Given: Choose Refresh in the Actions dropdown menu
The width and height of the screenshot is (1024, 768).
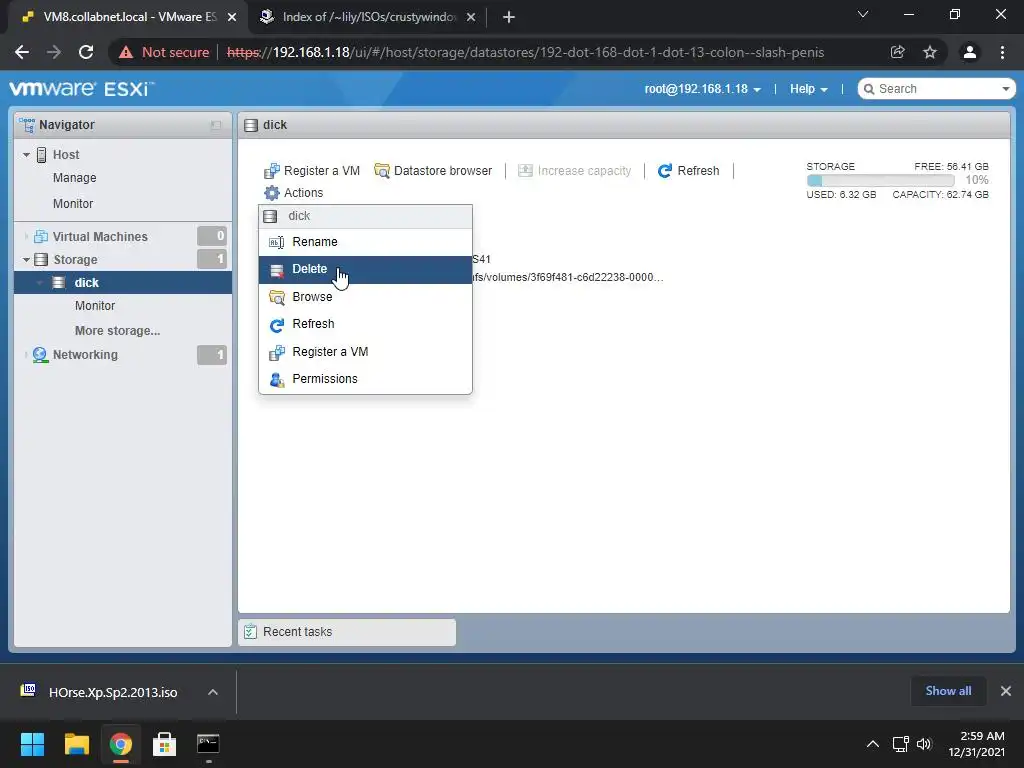Looking at the screenshot, I should point(365,324).
